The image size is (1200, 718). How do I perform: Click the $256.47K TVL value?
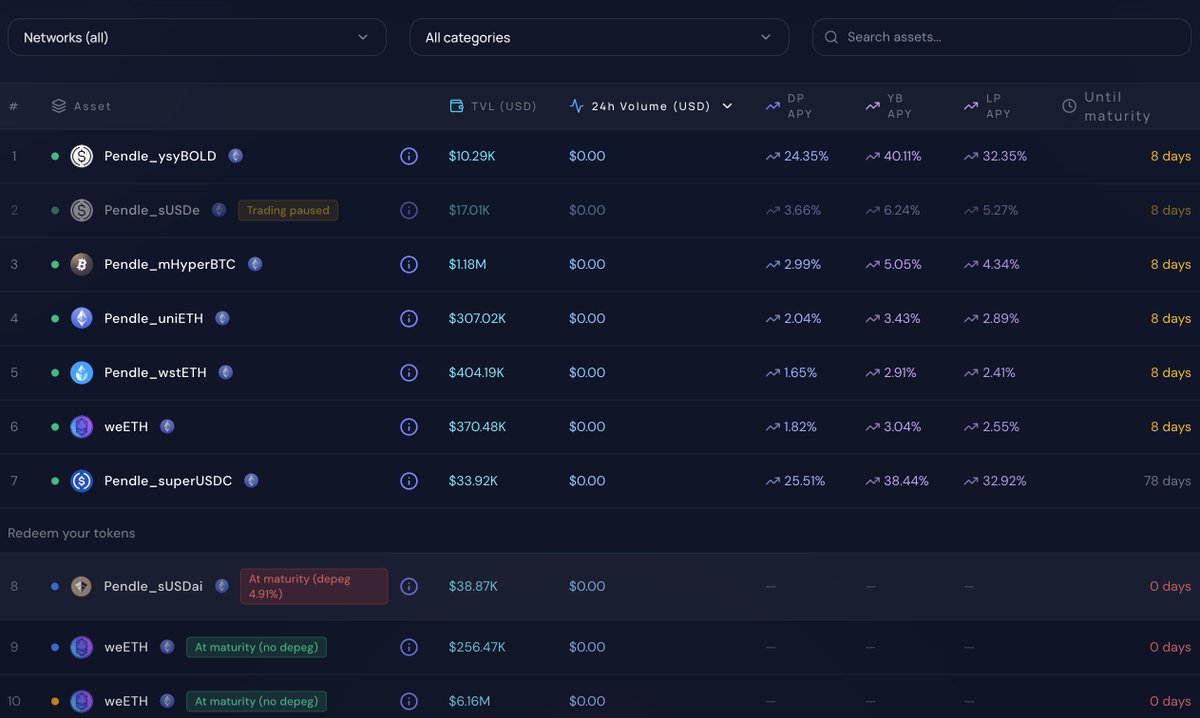coord(477,647)
